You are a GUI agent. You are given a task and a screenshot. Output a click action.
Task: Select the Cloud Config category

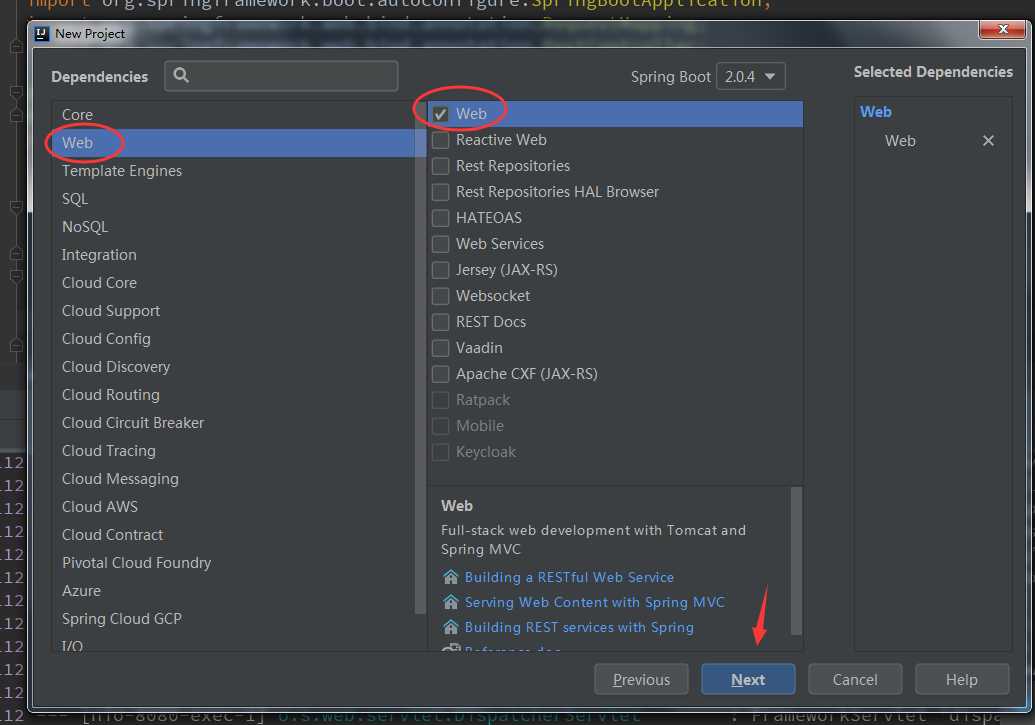234,339
